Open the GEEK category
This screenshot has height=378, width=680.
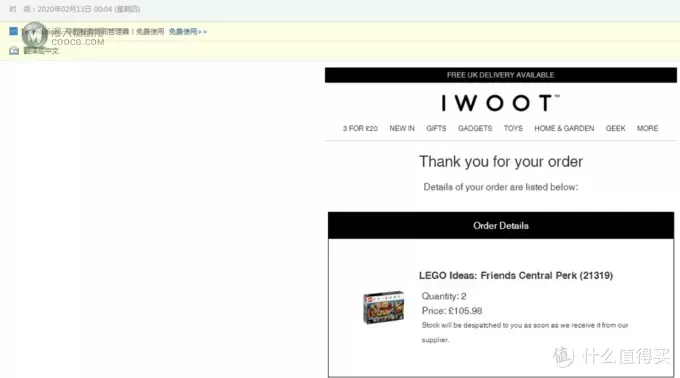tap(615, 128)
